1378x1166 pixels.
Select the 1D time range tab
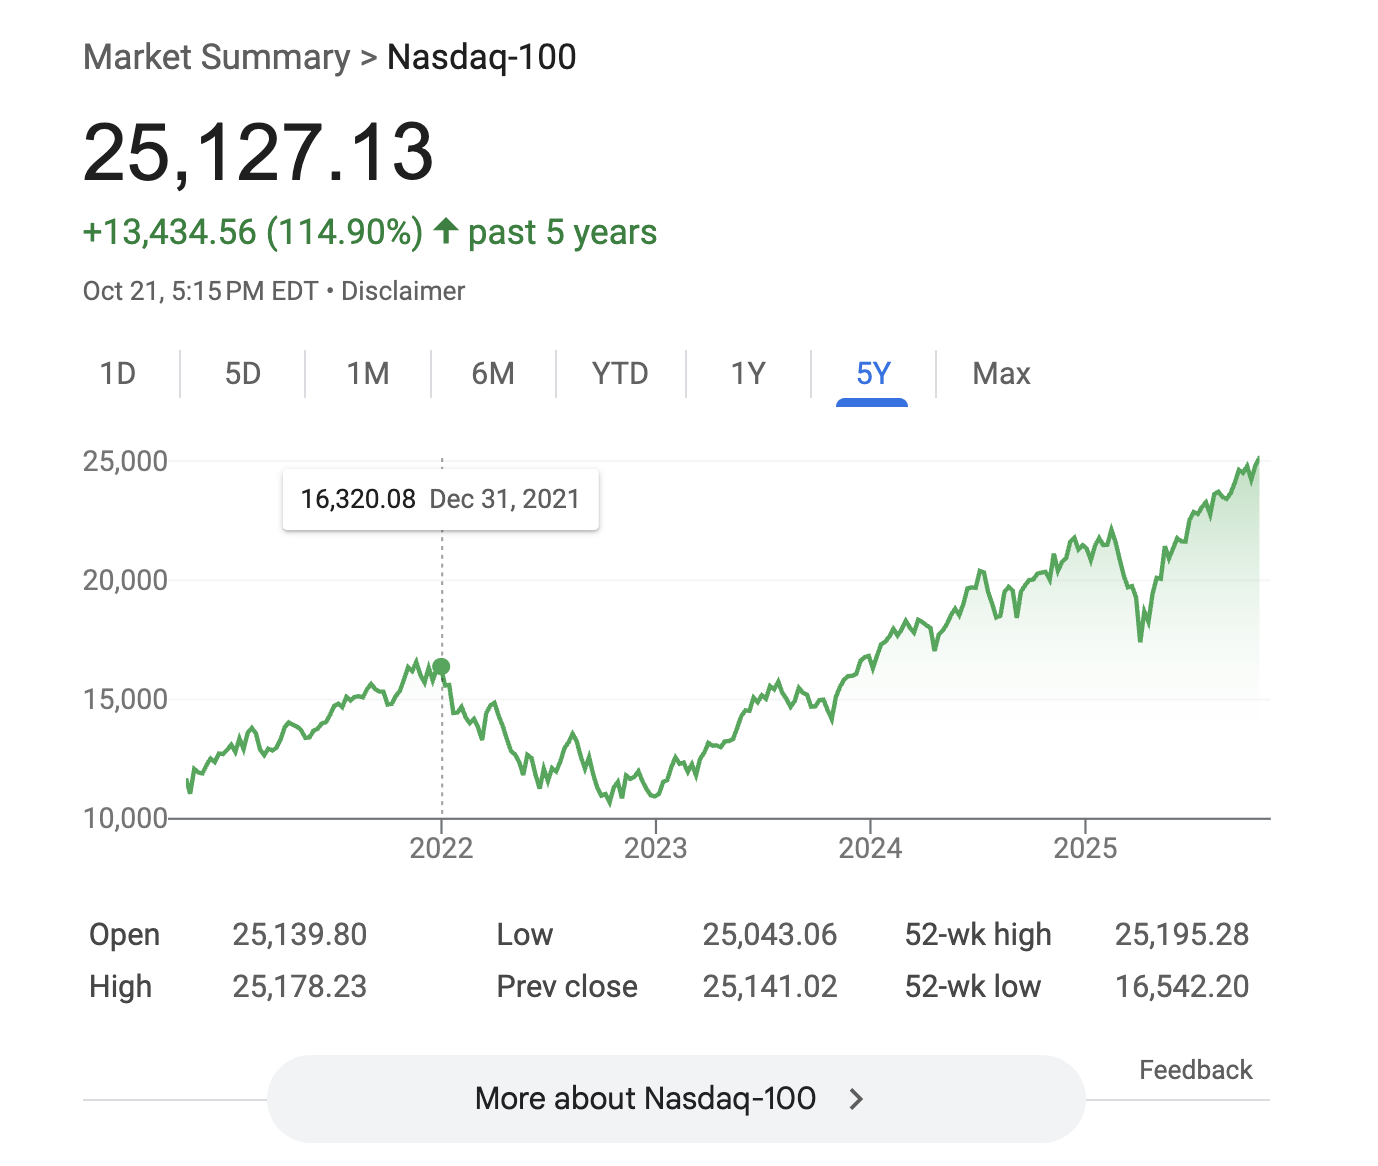tap(118, 374)
